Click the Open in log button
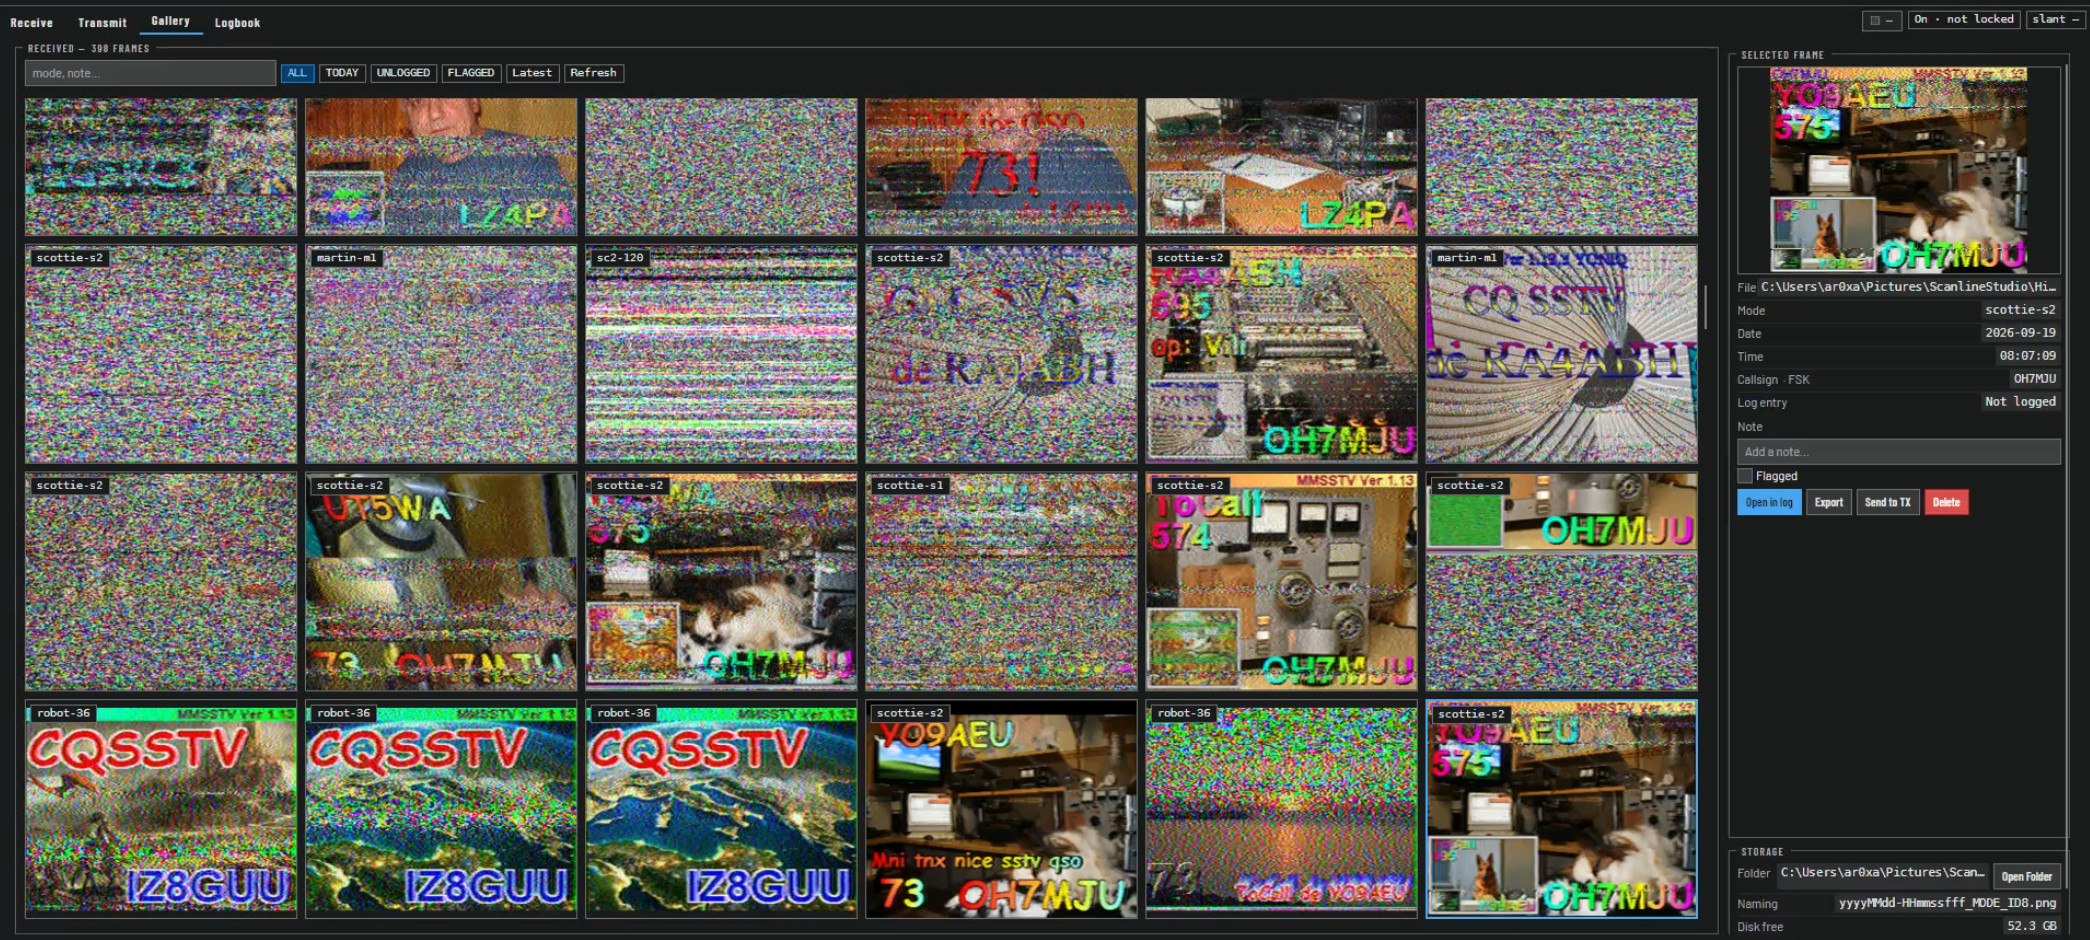2090x940 pixels. coord(1769,502)
